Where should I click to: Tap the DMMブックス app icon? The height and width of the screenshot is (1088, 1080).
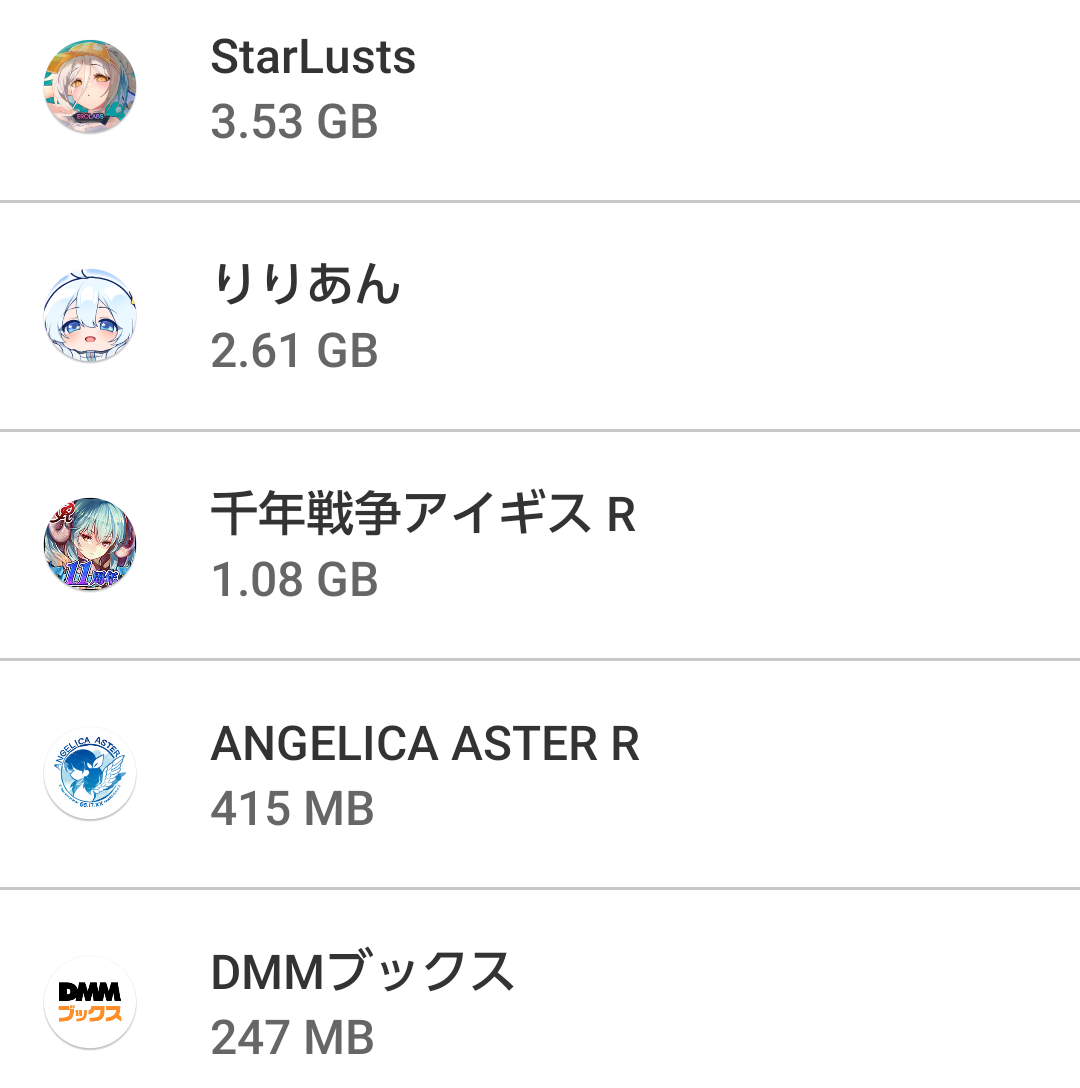pyautogui.click(x=90, y=1002)
